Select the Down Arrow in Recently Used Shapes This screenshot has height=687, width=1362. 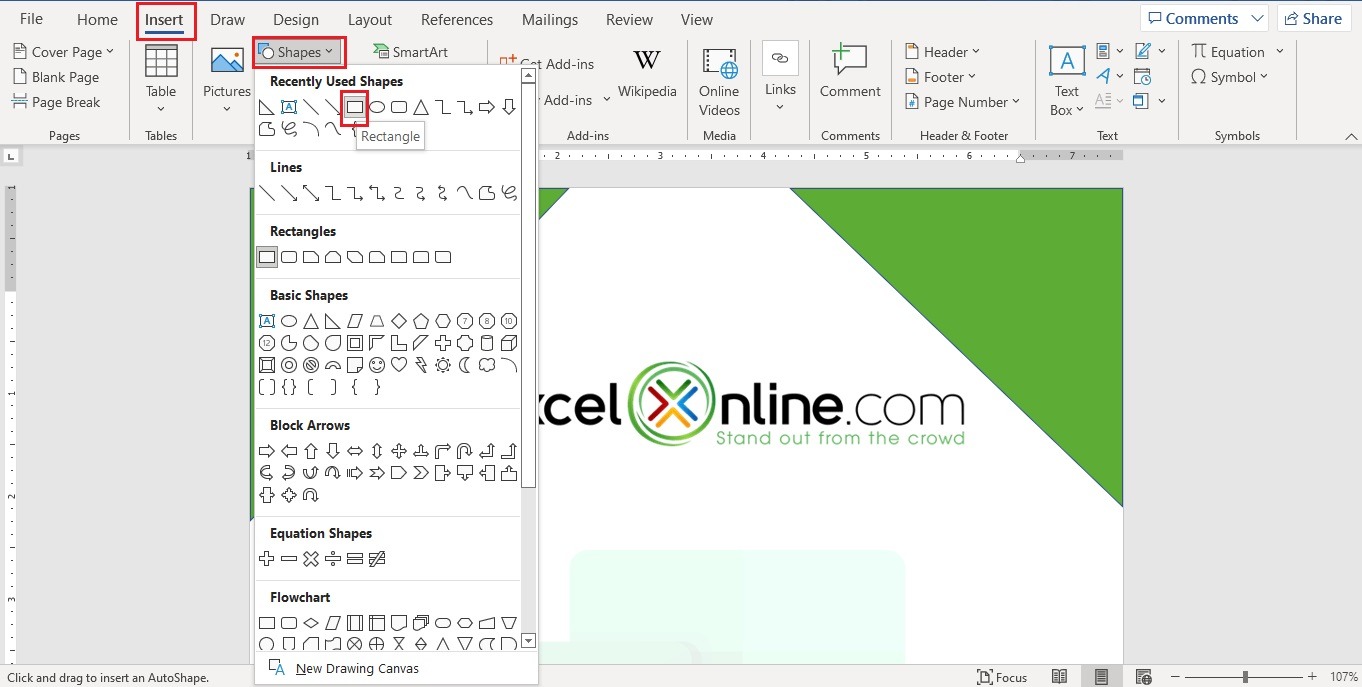point(509,107)
